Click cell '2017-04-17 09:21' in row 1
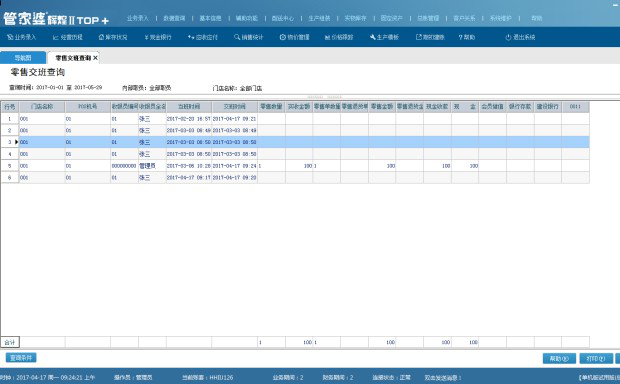620x384 pixels. pos(234,119)
